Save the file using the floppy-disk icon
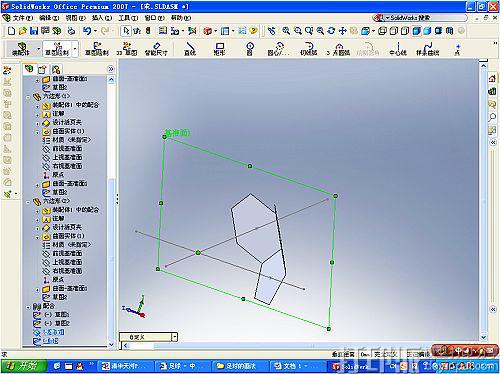This screenshot has width=500, height=374. click(34, 31)
